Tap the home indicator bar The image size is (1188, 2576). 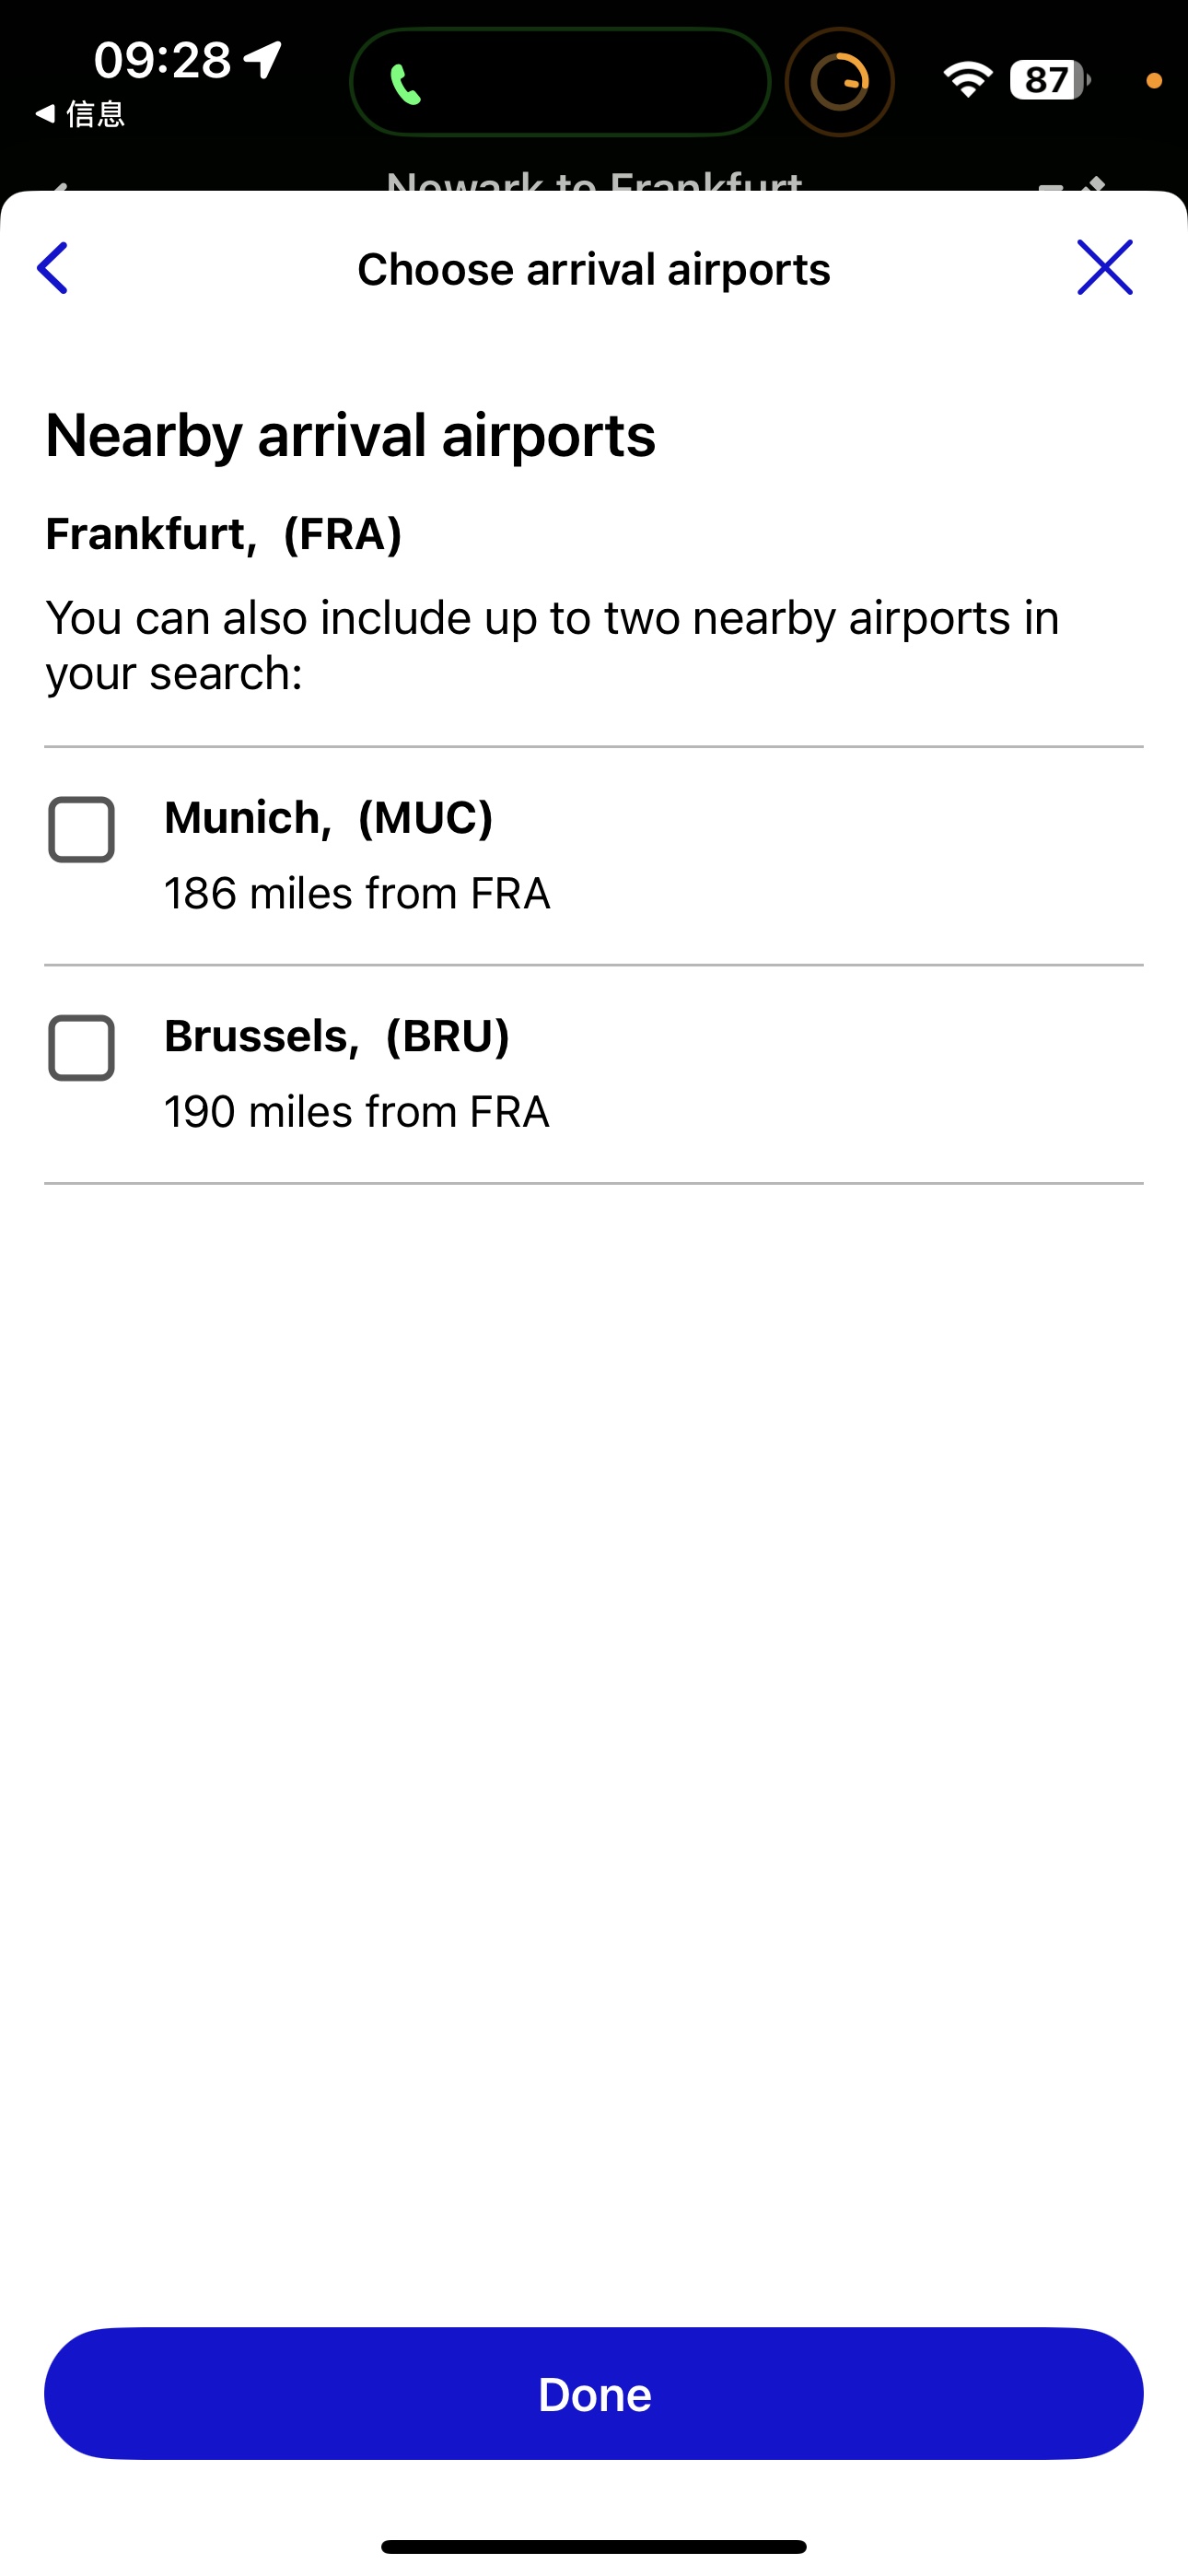point(594,2546)
